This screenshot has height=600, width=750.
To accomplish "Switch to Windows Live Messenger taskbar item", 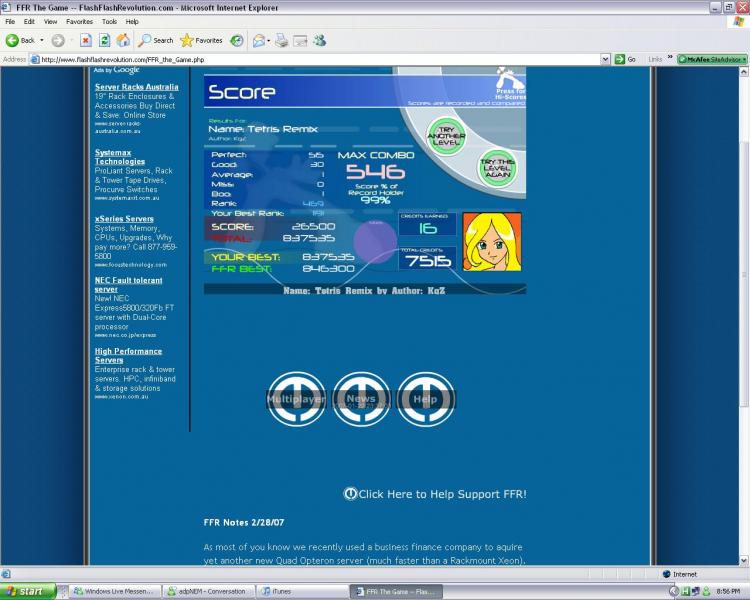I will click(x=113, y=591).
